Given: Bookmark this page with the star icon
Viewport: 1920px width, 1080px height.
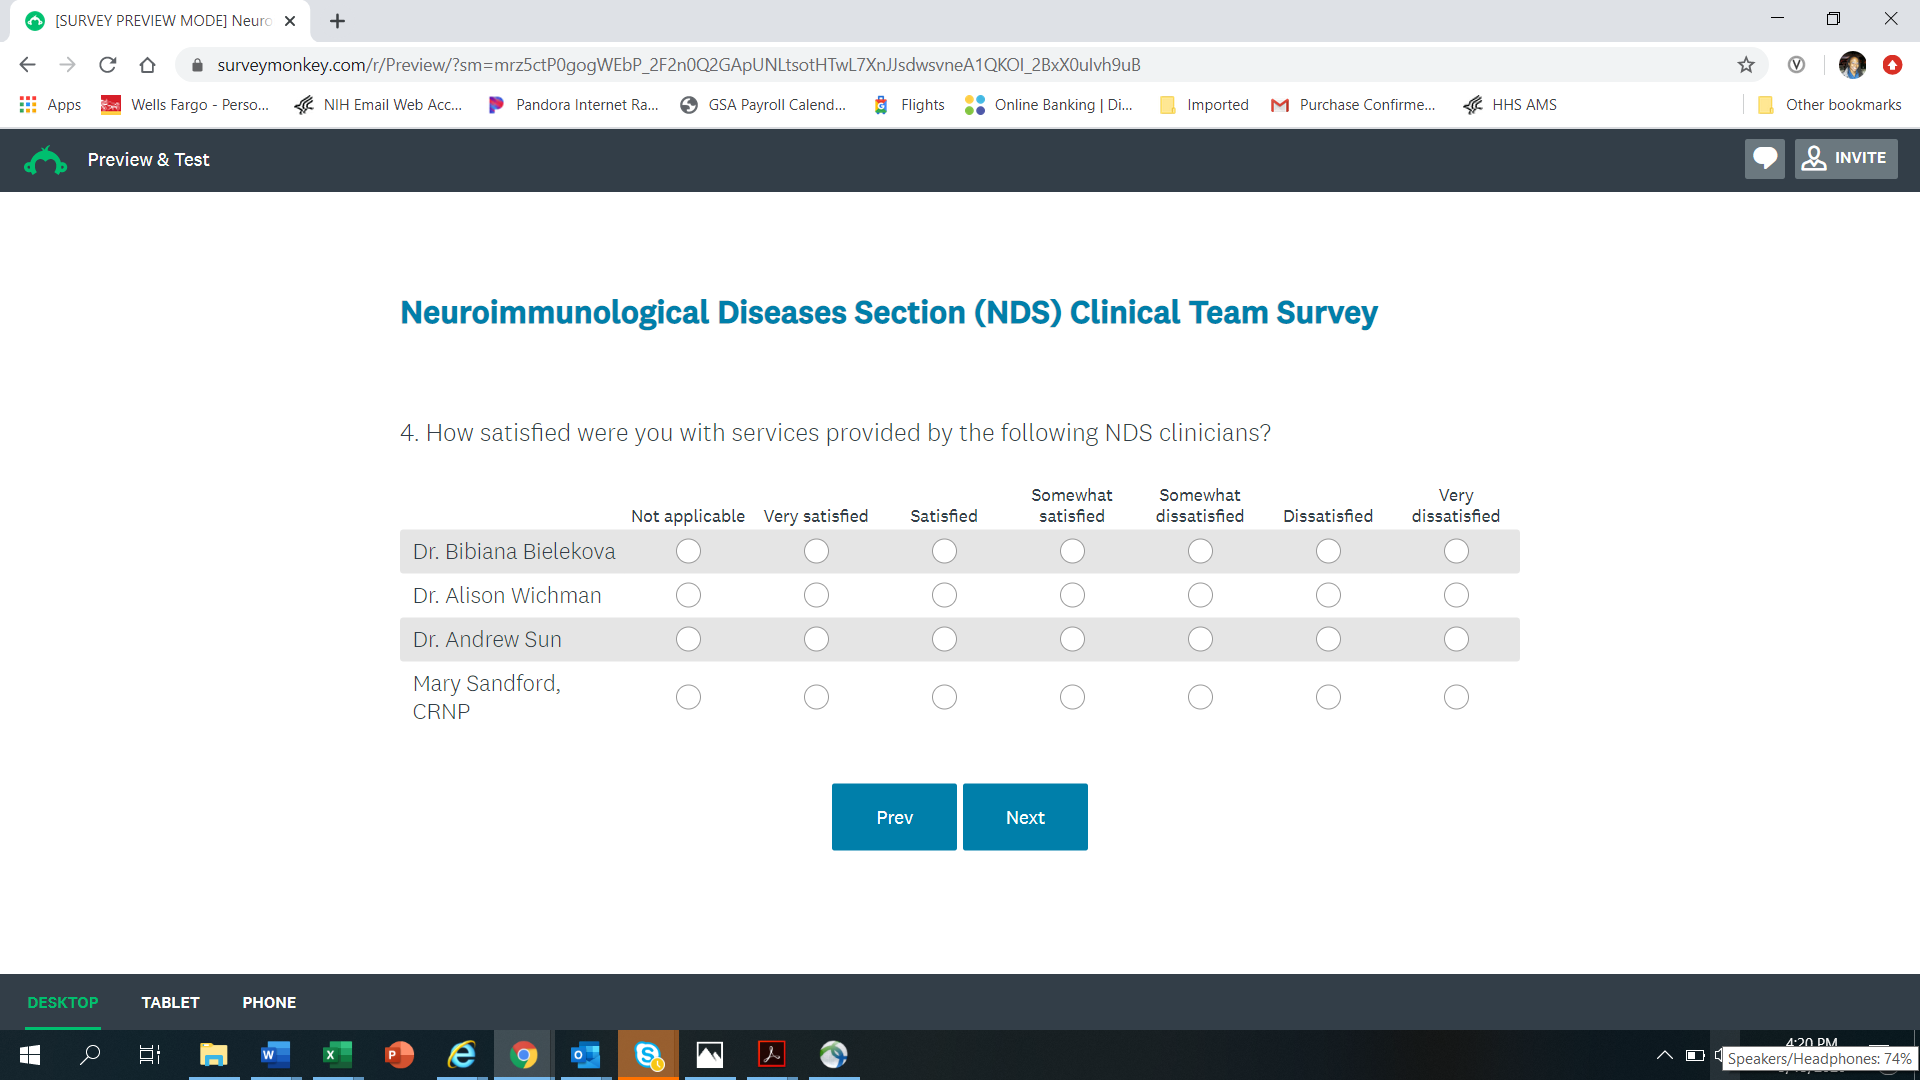Looking at the screenshot, I should (1746, 65).
